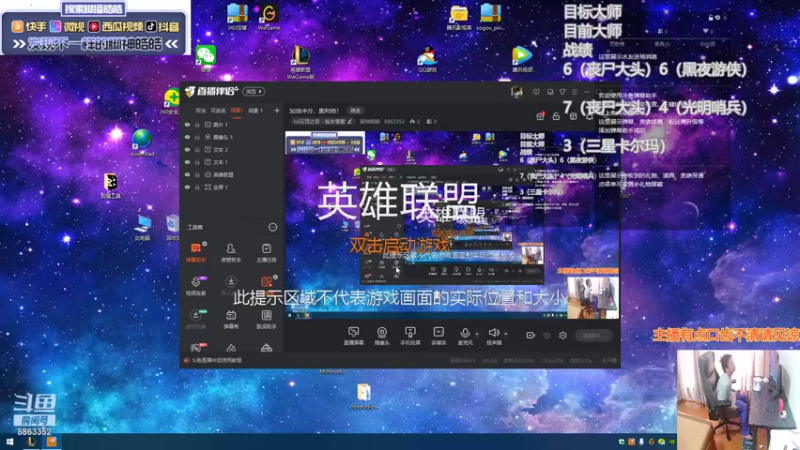The image size is (800, 450).
Task: Click the streamer avatar in the title bar
Action: click(516, 92)
